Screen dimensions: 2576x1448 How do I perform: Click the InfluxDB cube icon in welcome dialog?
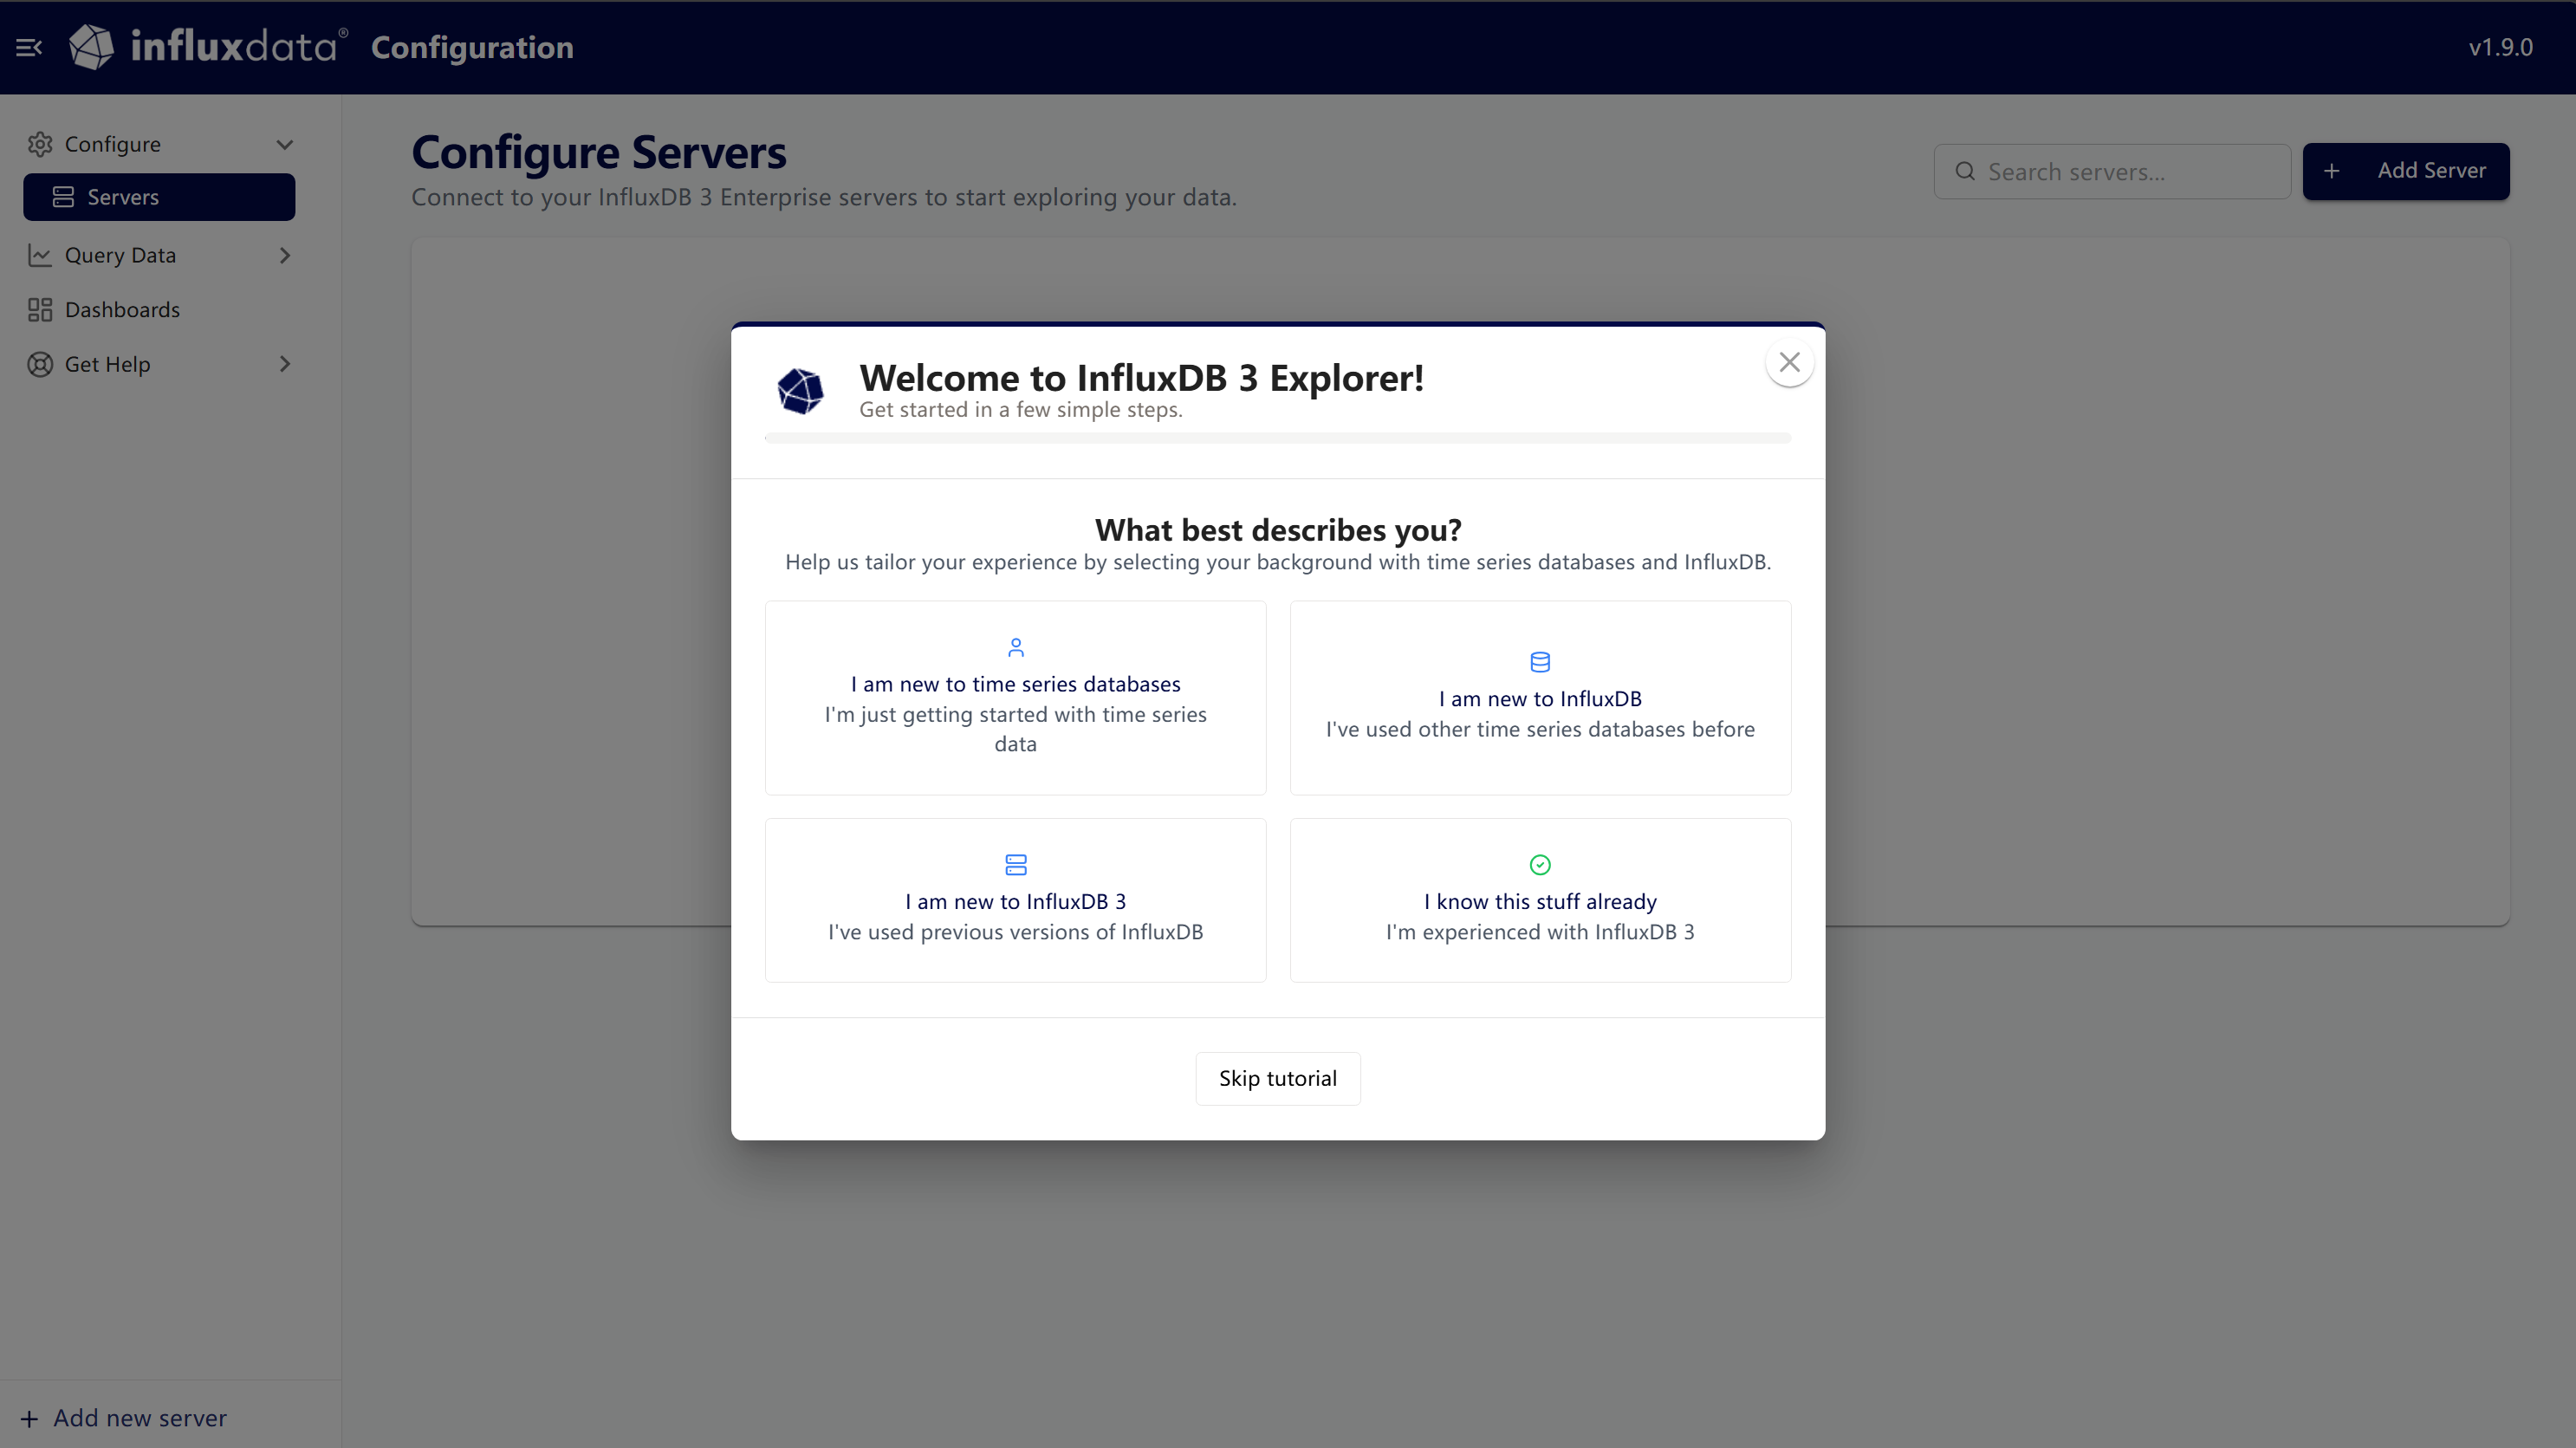[800, 390]
